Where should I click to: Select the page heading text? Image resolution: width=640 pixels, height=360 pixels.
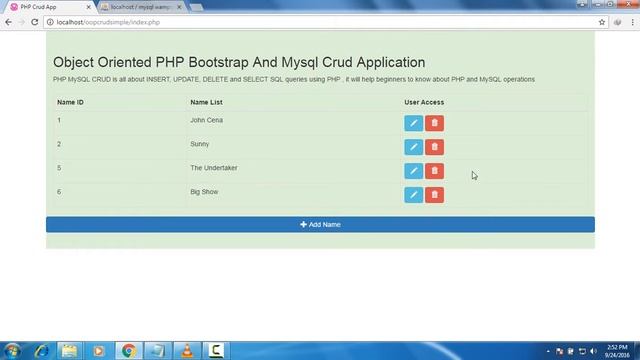pyautogui.click(x=239, y=62)
